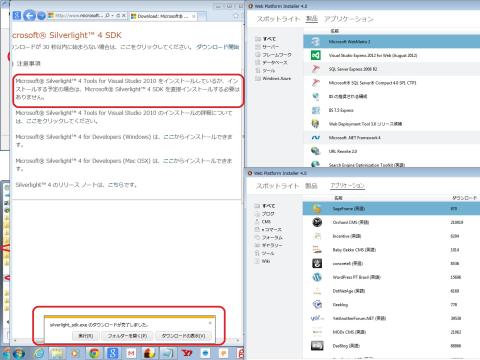Select データベース category in upper installer window
480x360 pixels.
(x=275, y=62)
